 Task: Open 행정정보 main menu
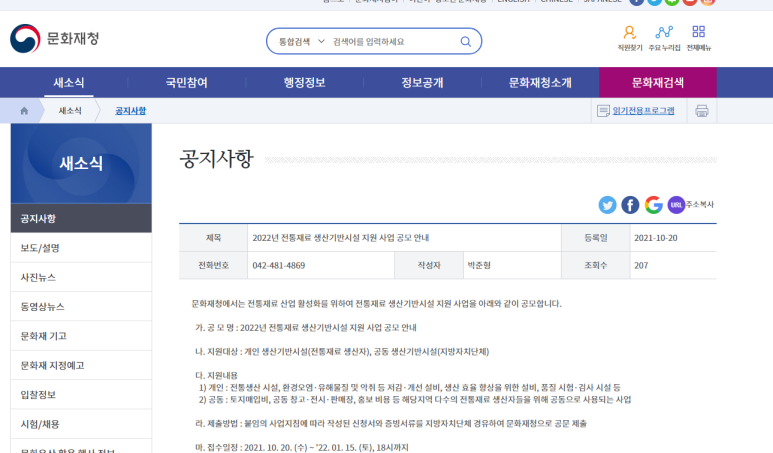pyautogui.click(x=304, y=82)
